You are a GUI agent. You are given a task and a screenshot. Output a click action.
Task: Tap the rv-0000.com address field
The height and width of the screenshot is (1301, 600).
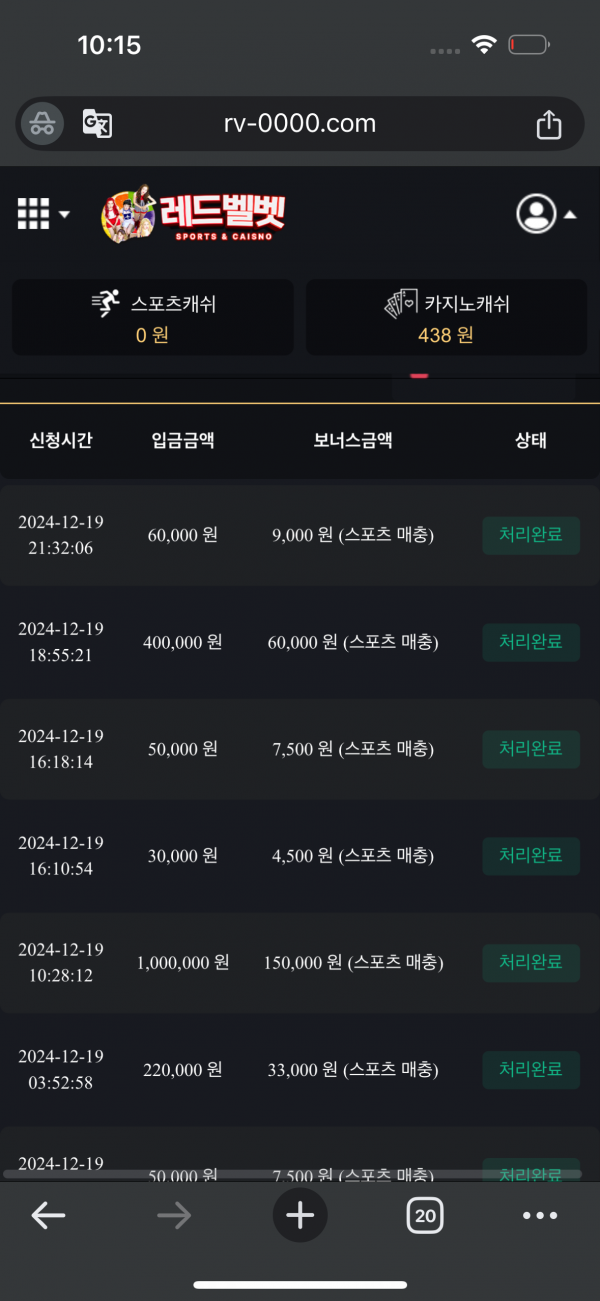300,124
